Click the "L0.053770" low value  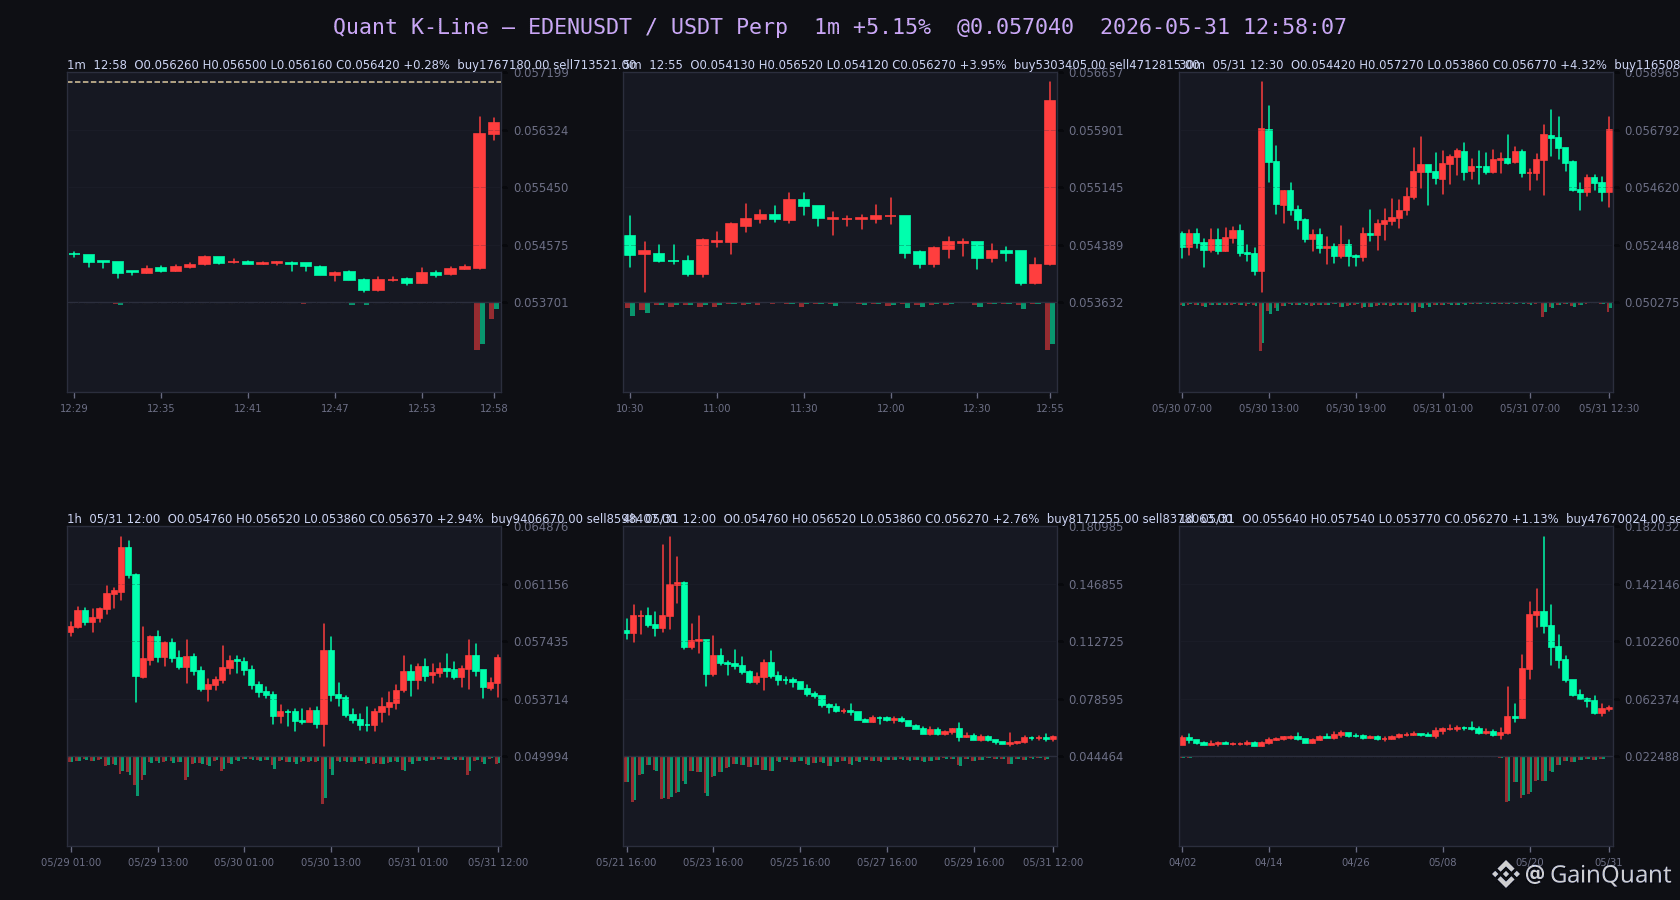pos(1410,519)
